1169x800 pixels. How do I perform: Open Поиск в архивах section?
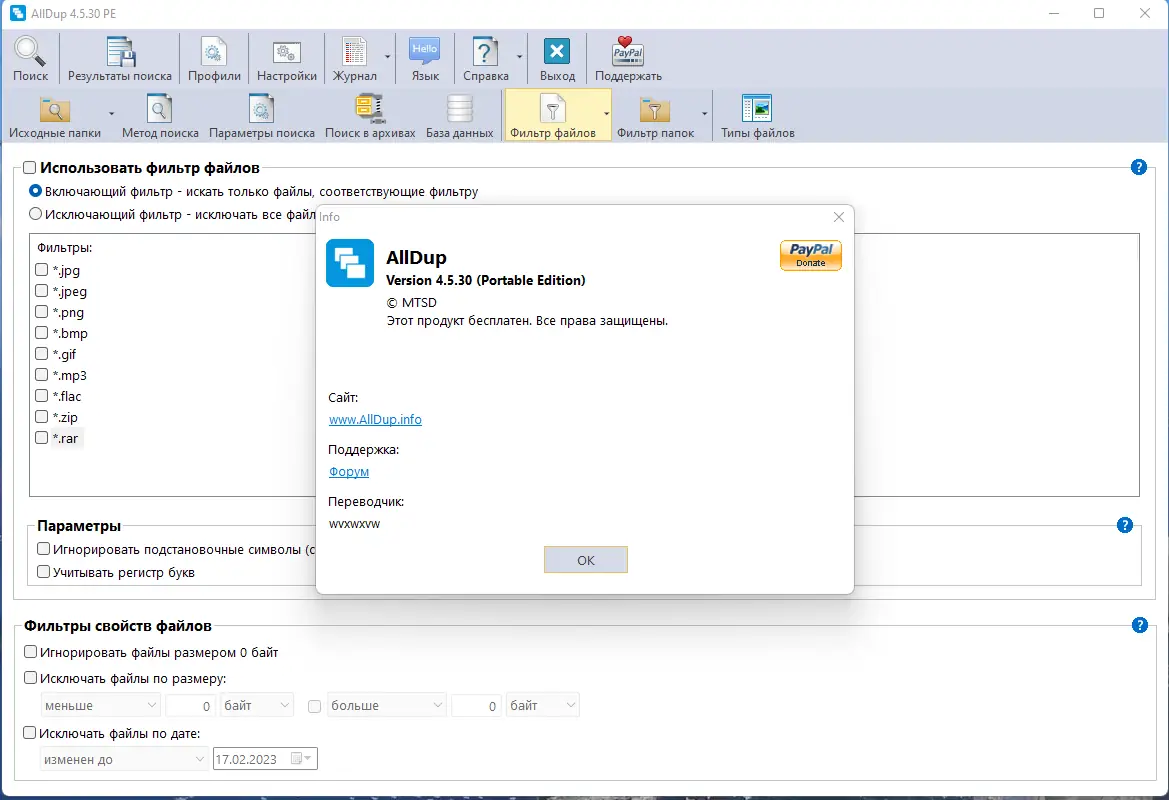370,116
